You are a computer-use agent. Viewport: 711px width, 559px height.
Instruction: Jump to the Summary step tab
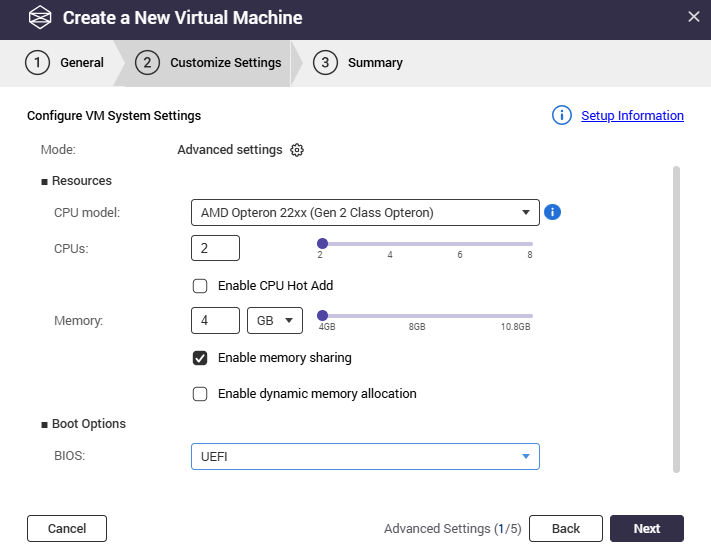click(360, 63)
